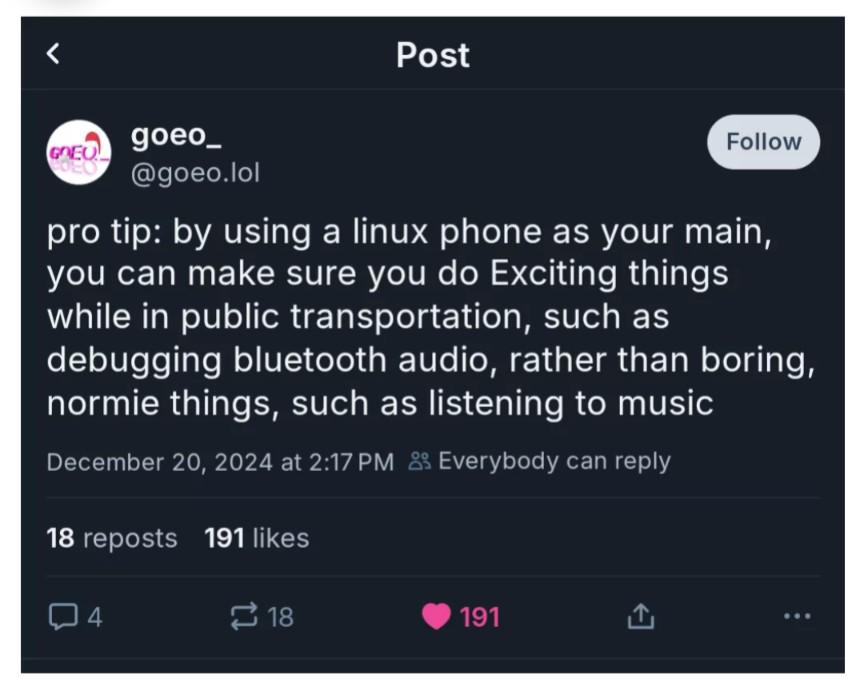This screenshot has height=689, width=864.
Task: Open the December 20, 2024 timestamp
Action: point(220,461)
